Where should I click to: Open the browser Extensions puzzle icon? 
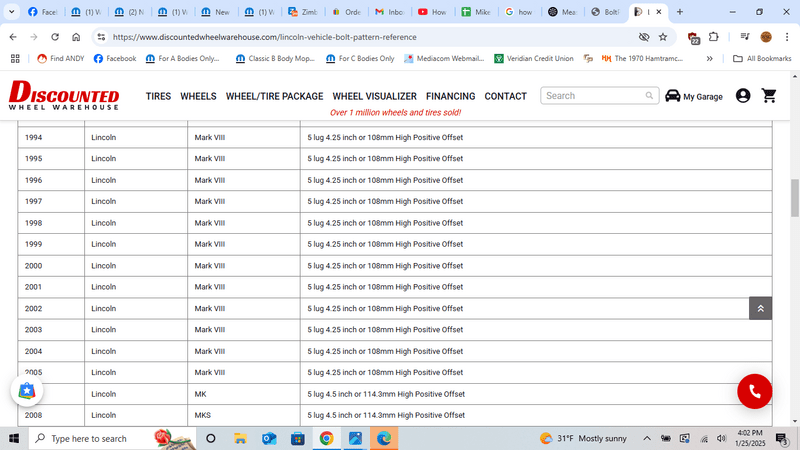click(x=714, y=37)
